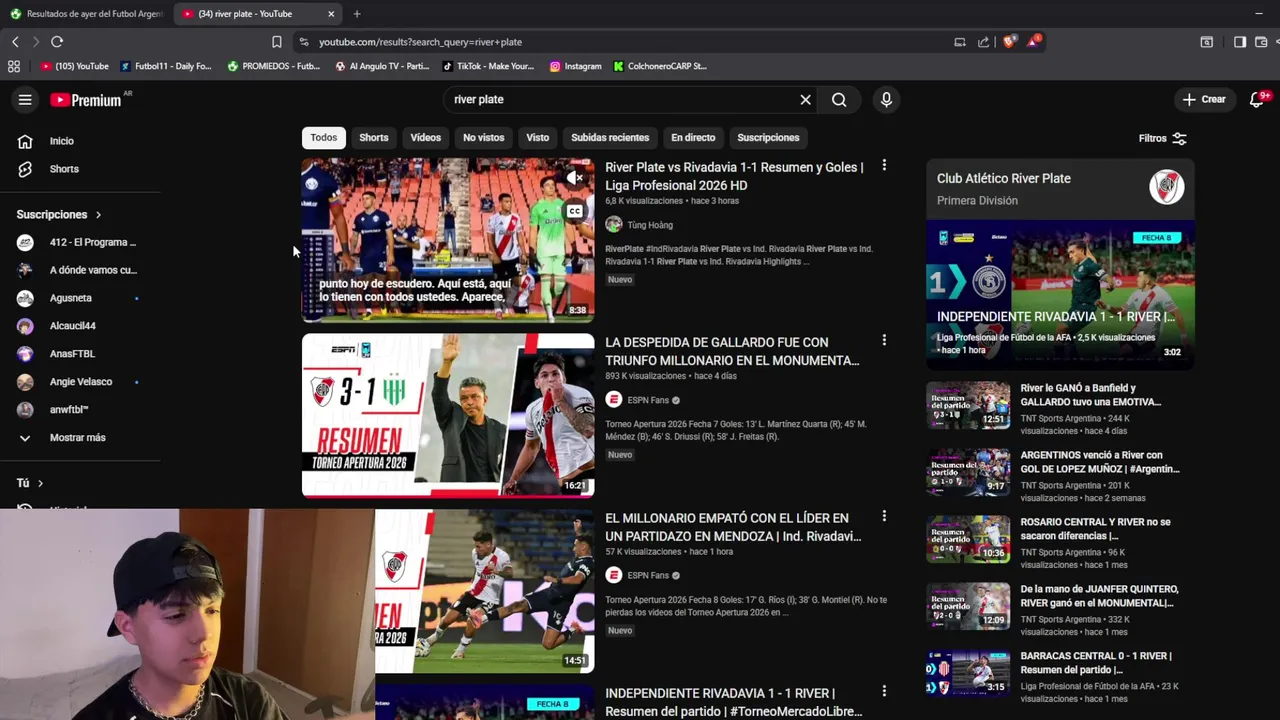Select the Visto filter chip
The width and height of the screenshot is (1280, 720).
point(538,138)
